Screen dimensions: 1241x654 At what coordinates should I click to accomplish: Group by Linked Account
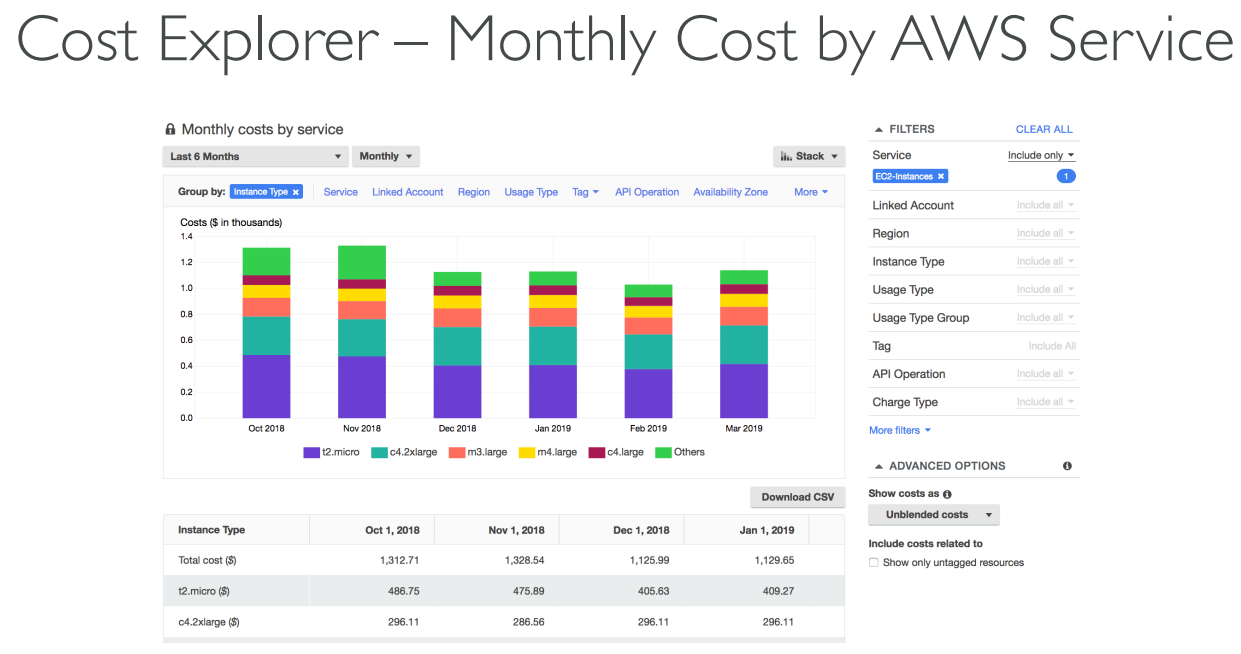(x=407, y=192)
